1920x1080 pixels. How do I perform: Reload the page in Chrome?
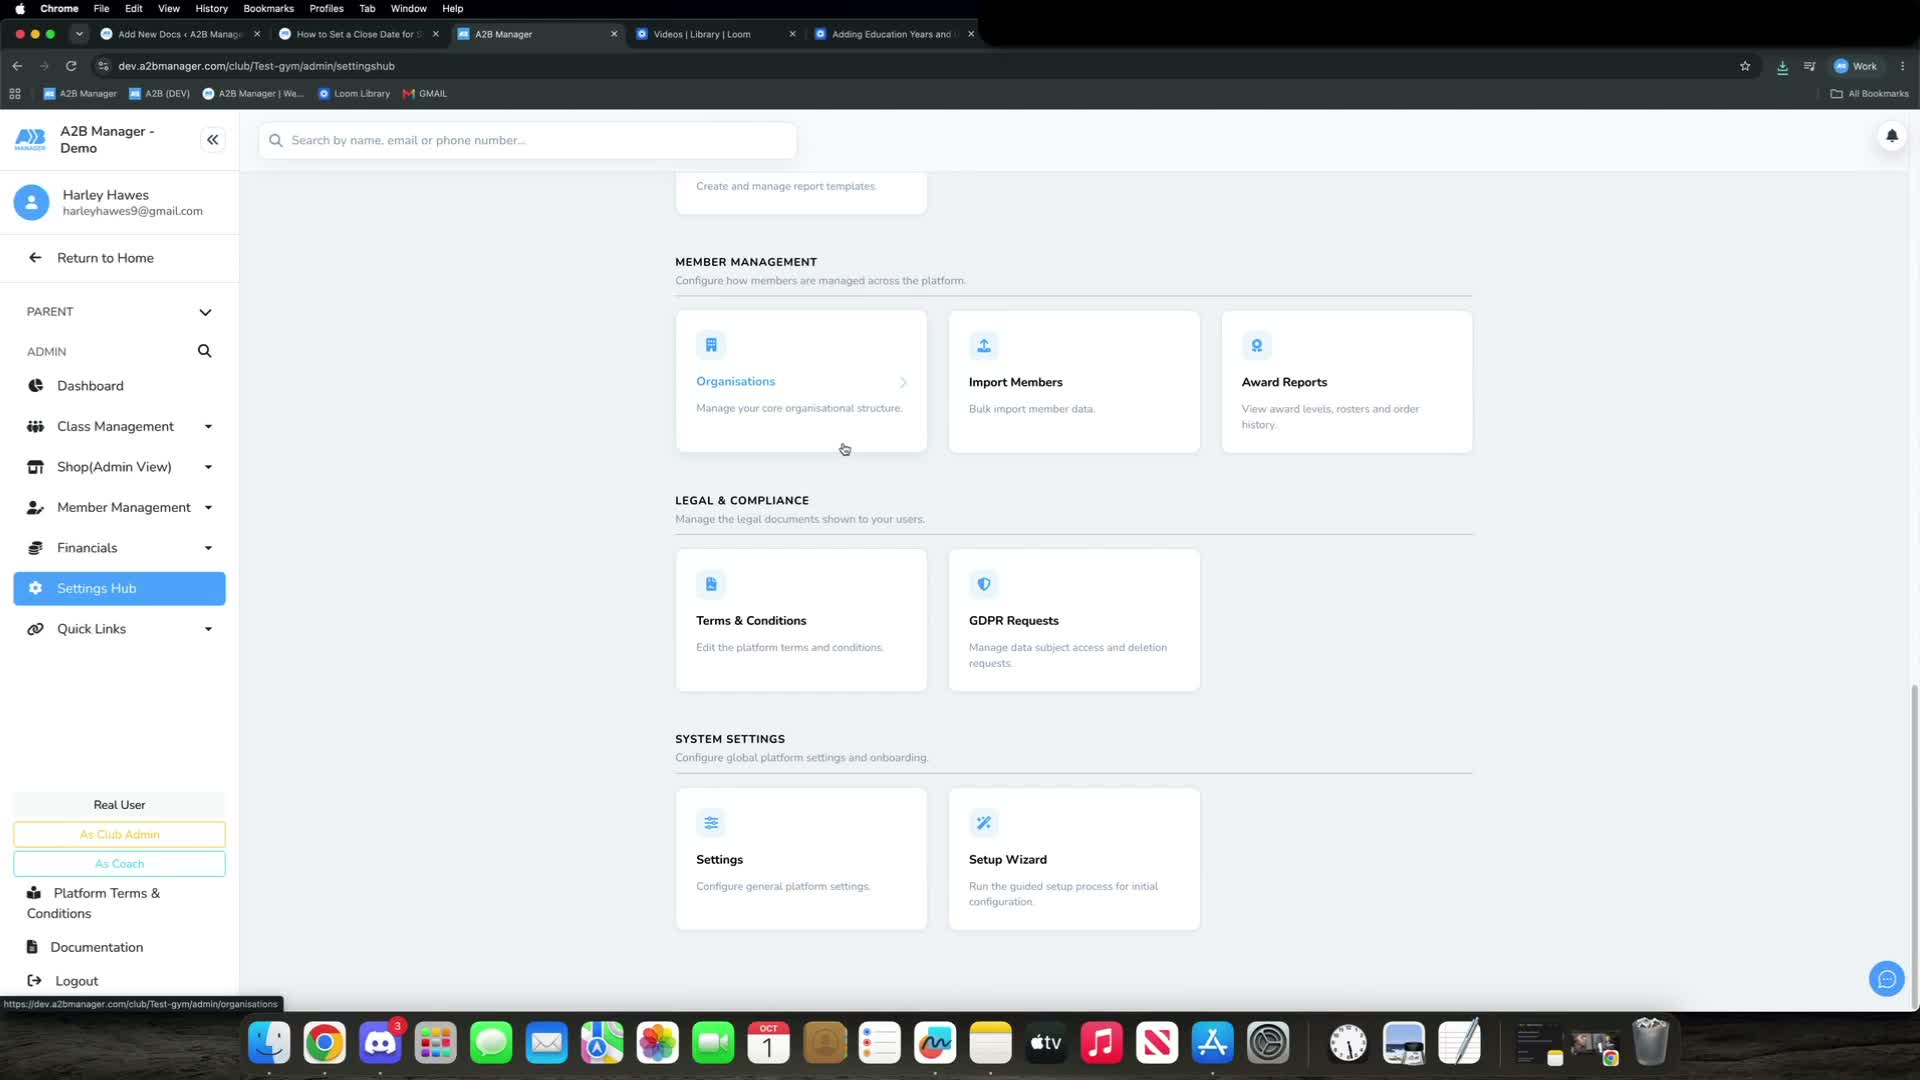[x=71, y=66]
